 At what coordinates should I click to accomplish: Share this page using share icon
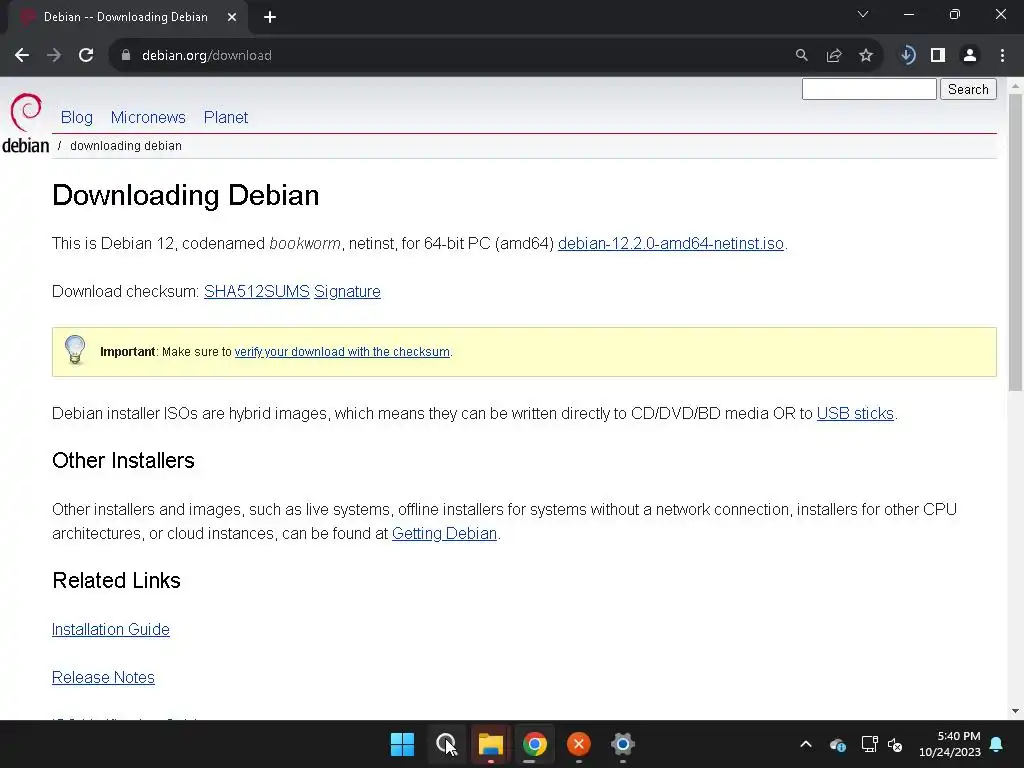tap(834, 56)
